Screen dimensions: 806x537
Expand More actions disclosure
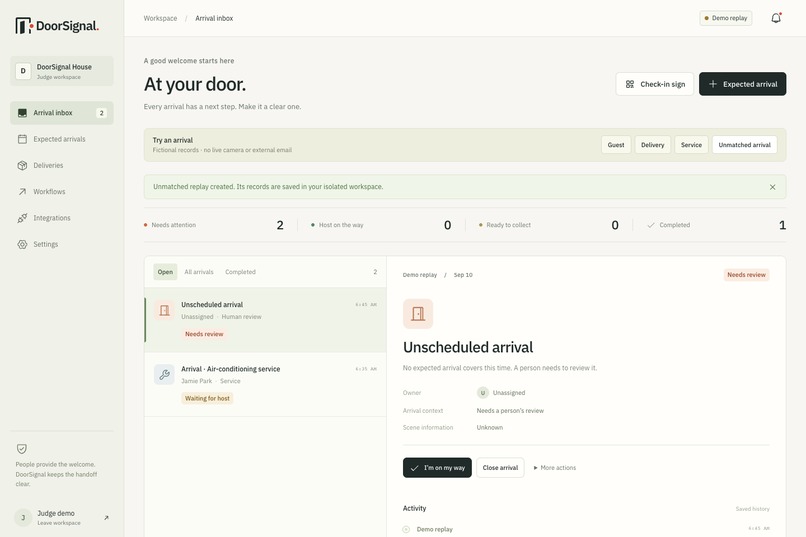[555, 468]
